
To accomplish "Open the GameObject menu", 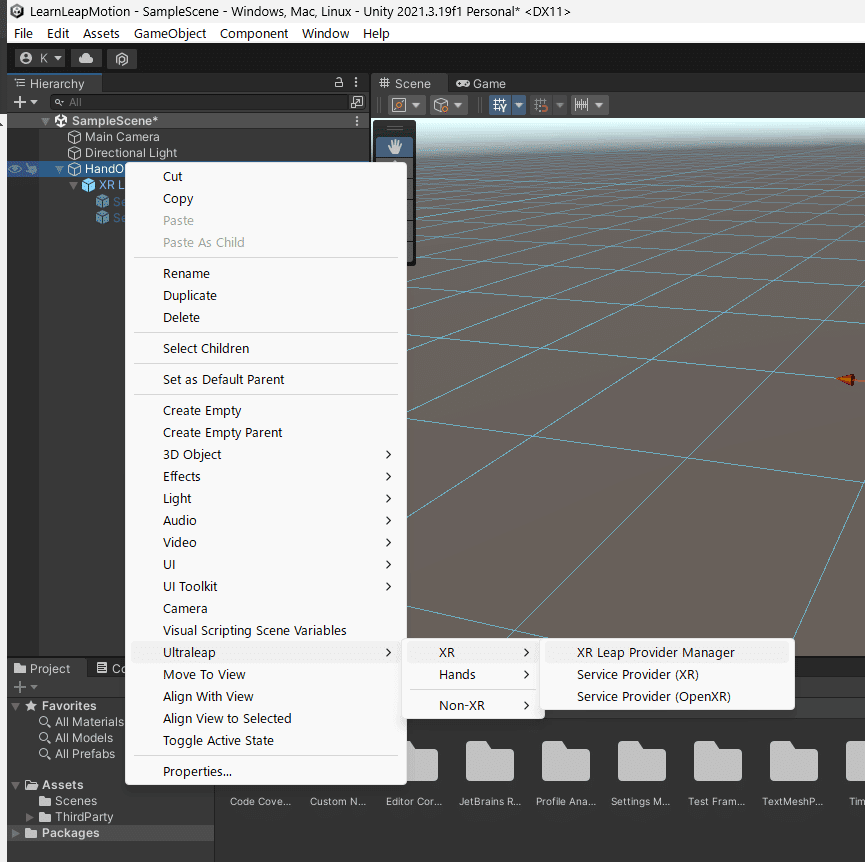I will (x=170, y=33).
